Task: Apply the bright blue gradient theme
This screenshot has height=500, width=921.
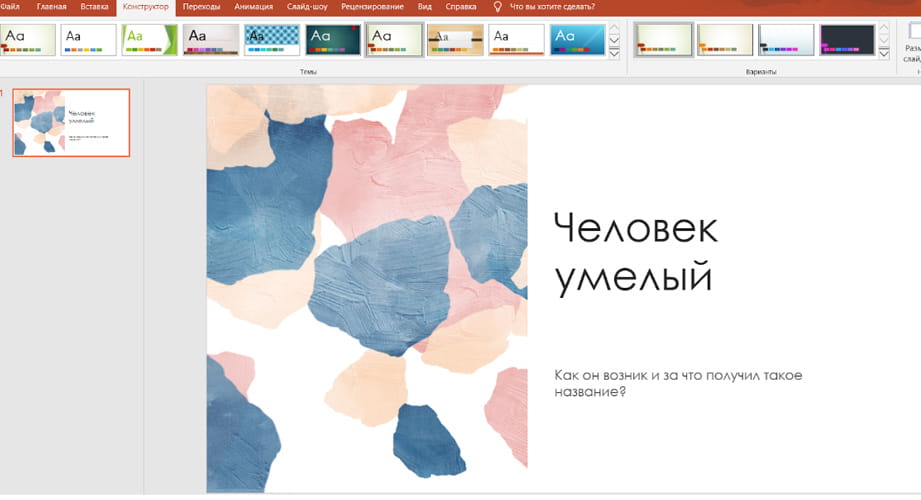Action: tap(577, 40)
